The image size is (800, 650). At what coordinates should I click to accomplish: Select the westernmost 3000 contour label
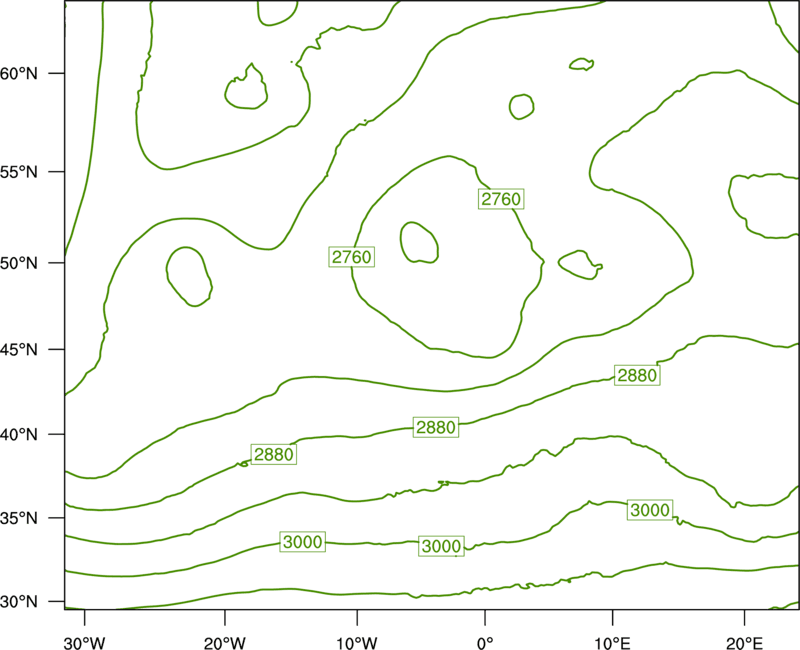(x=303, y=542)
